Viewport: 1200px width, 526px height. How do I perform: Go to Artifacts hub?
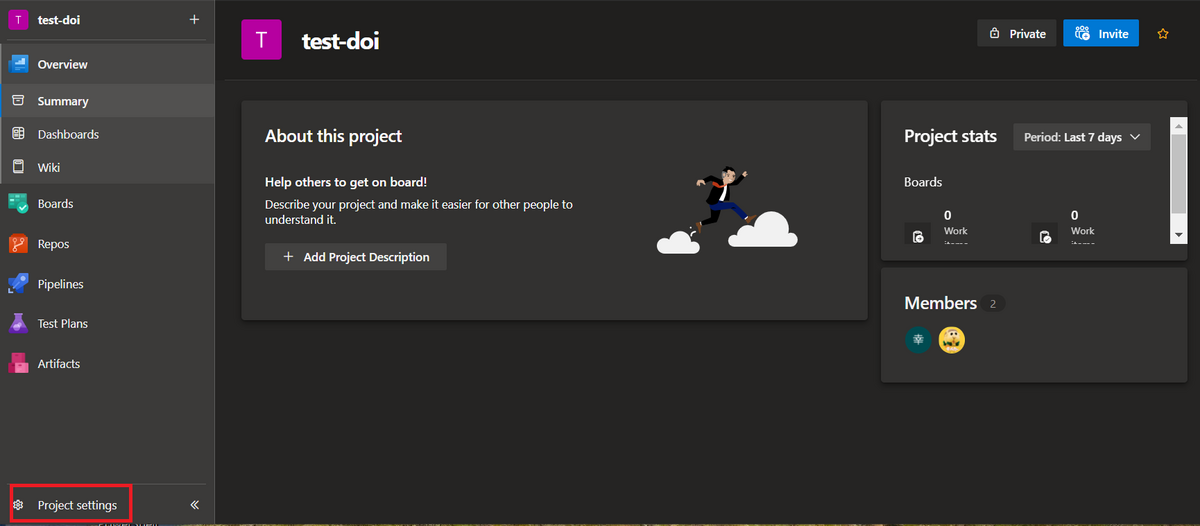point(107,364)
